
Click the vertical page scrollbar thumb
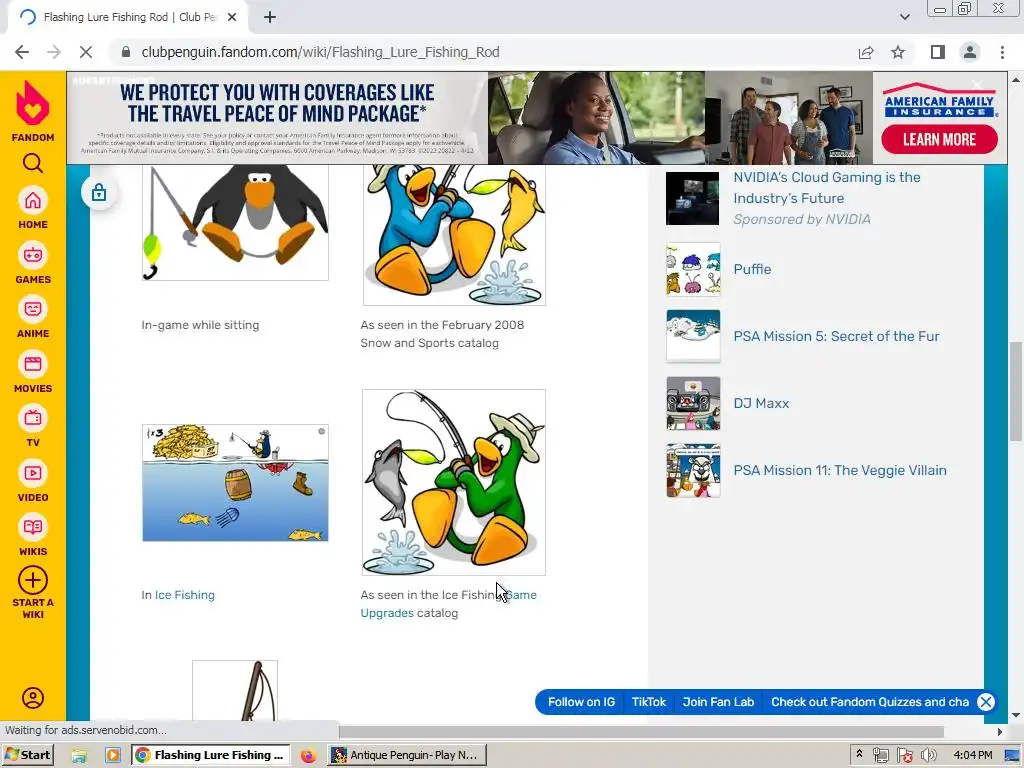tap(1016, 392)
